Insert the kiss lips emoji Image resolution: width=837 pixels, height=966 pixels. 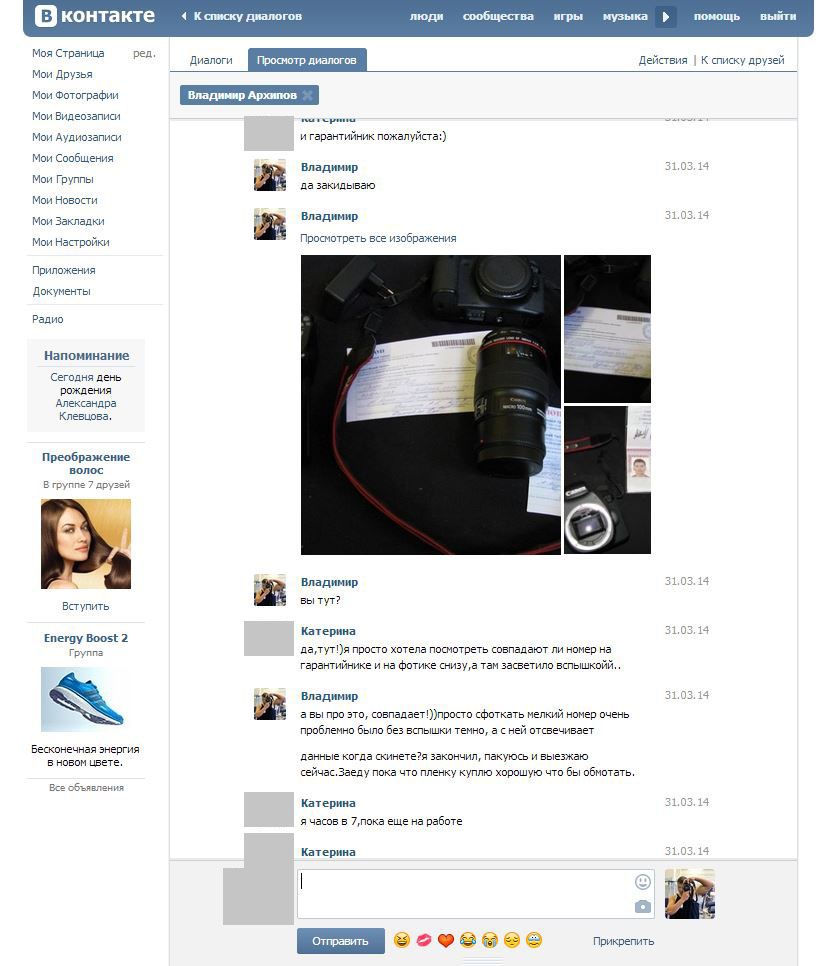(424, 941)
